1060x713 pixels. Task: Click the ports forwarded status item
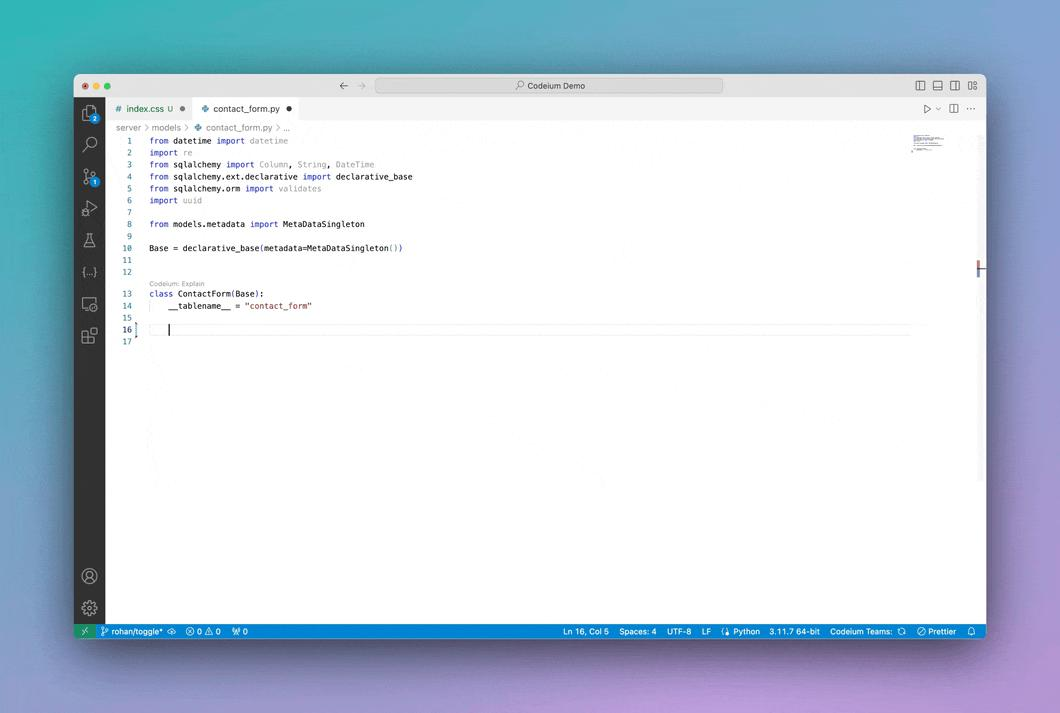point(240,631)
